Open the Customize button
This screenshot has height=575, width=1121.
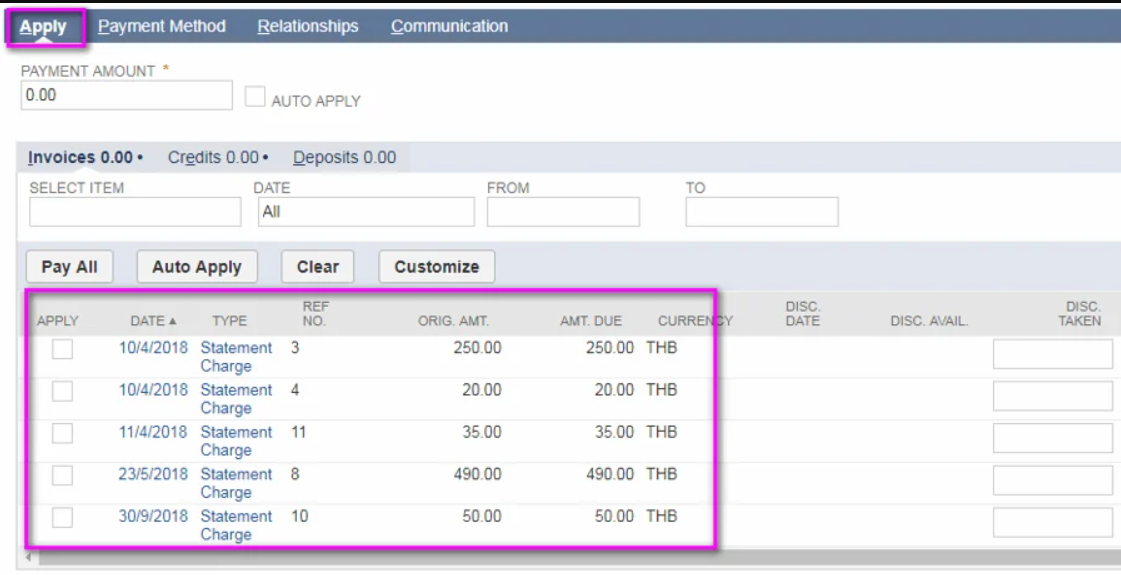[436, 267]
